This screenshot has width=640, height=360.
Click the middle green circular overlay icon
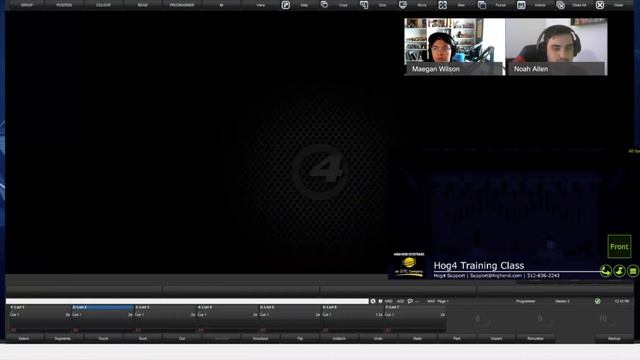619,271
